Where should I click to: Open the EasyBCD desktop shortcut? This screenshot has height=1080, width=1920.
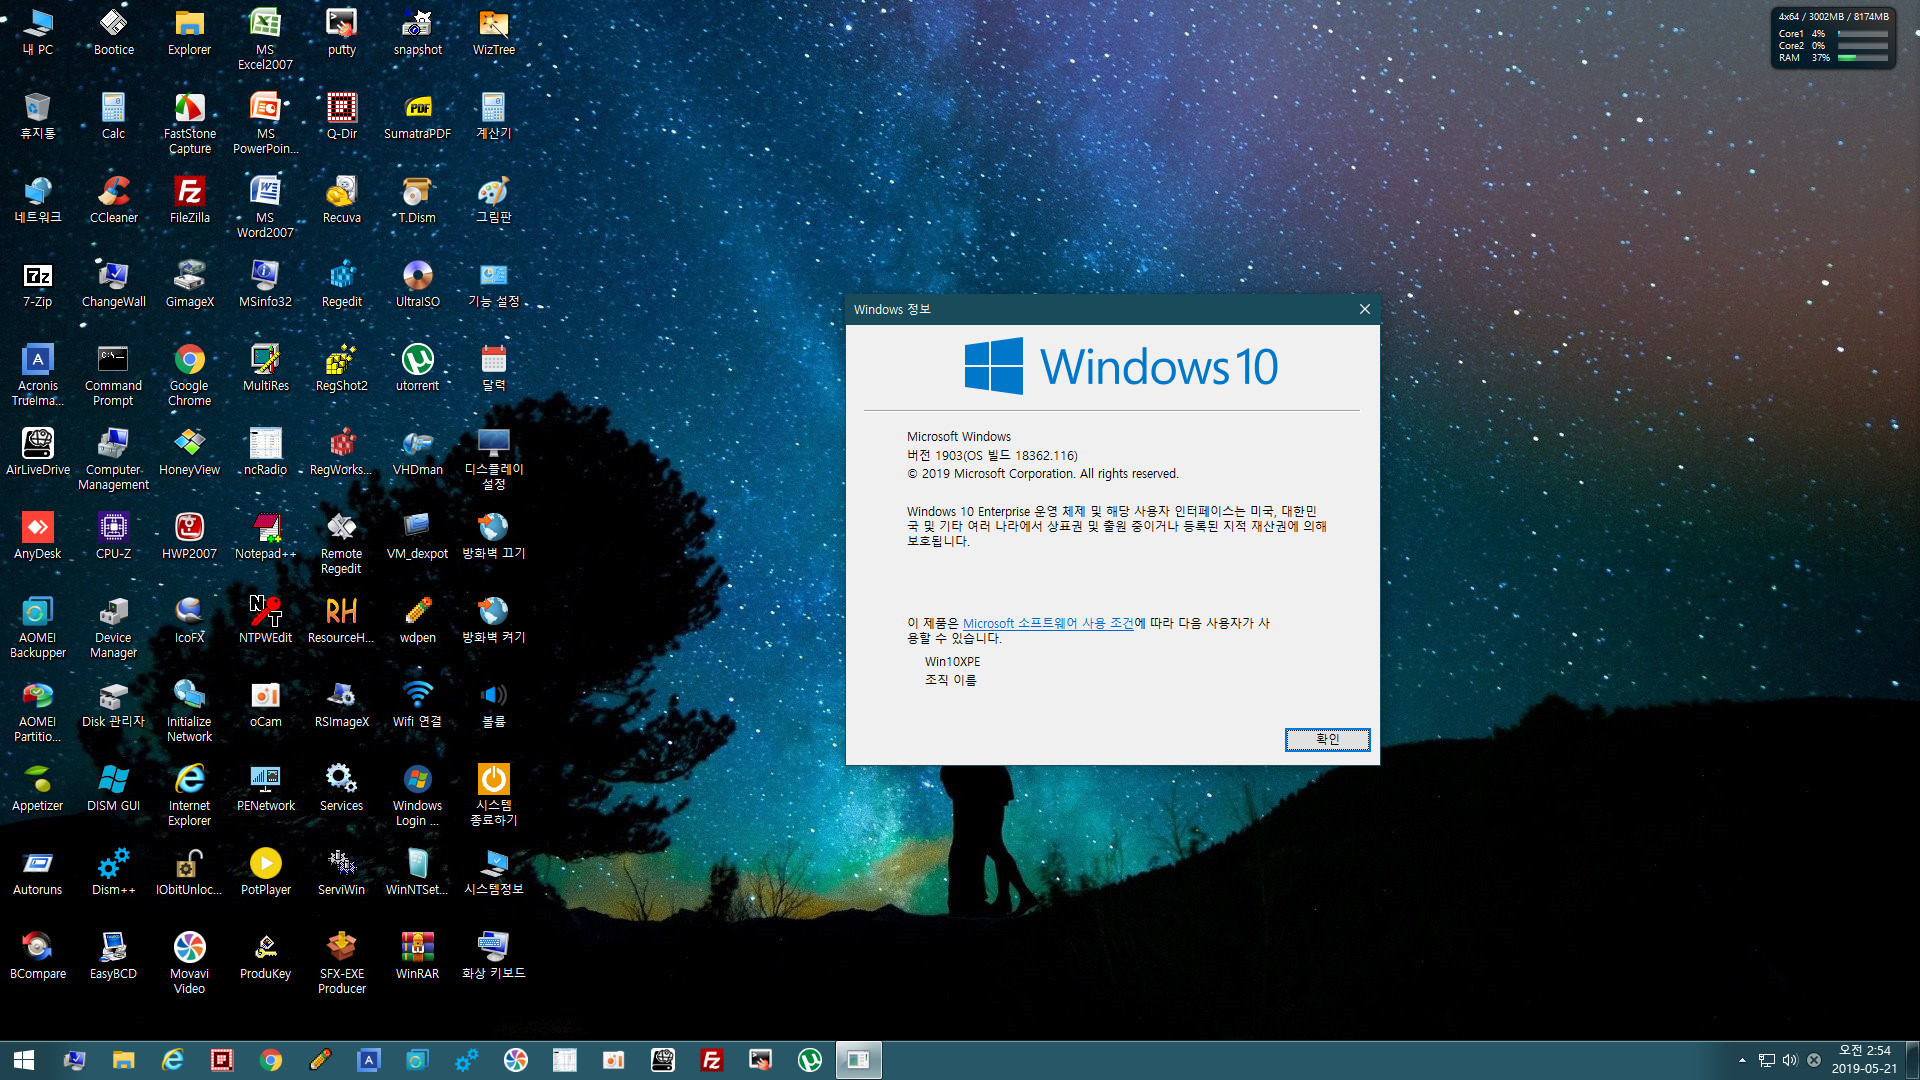click(113, 956)
